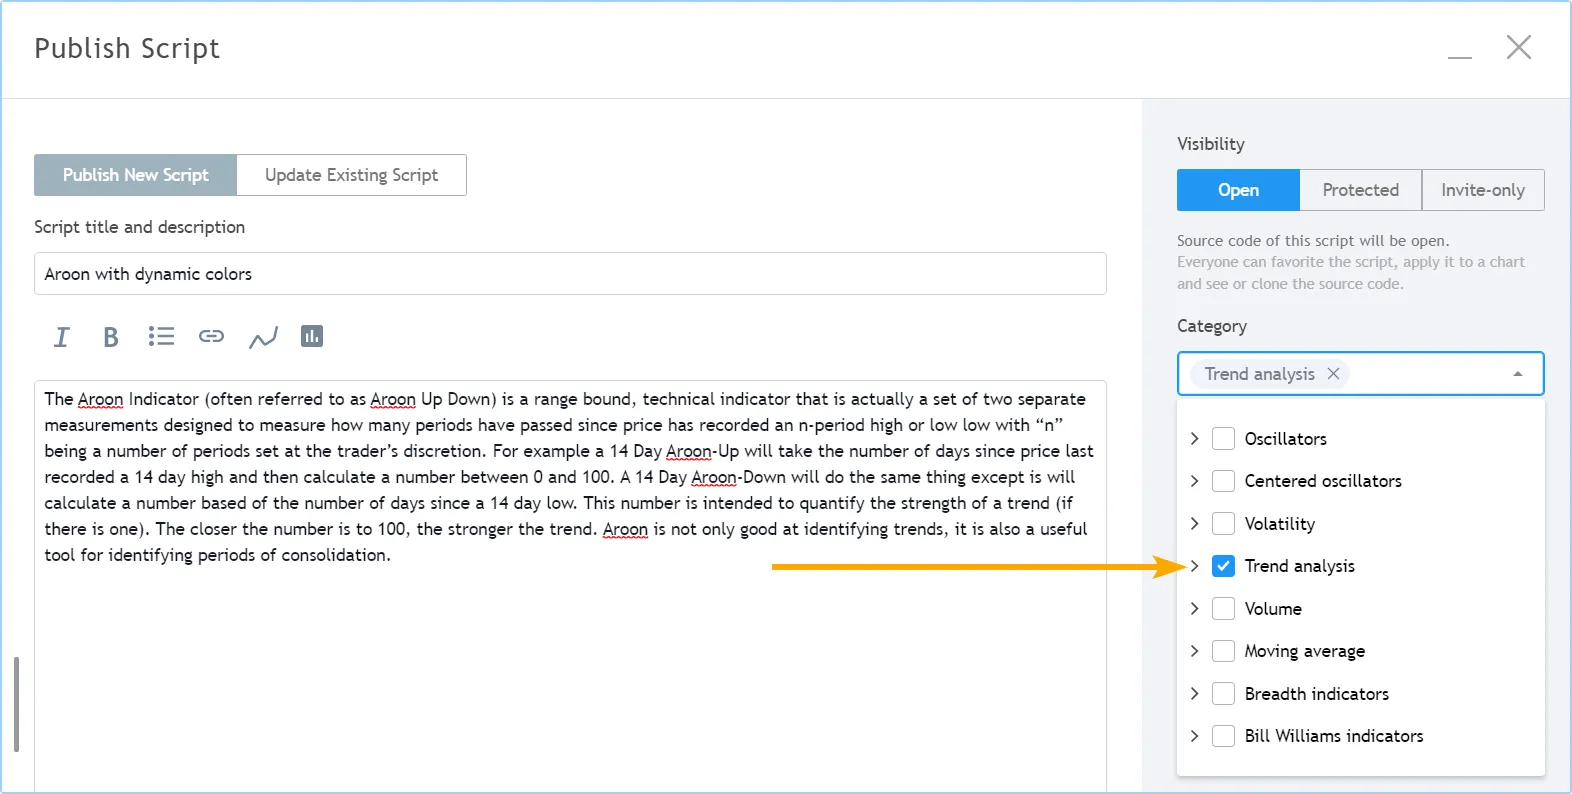The width and height of the screenshot is (1572, 794).
Task: Apply italic formatting in description toolbar
Action: coord(61,337)
